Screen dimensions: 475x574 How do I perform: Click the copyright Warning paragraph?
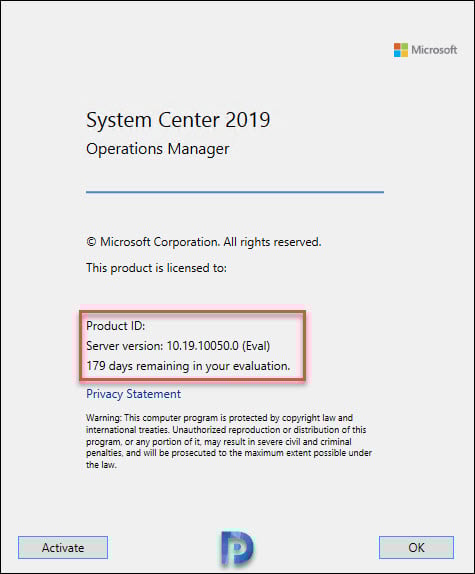[x=229, y=441]
